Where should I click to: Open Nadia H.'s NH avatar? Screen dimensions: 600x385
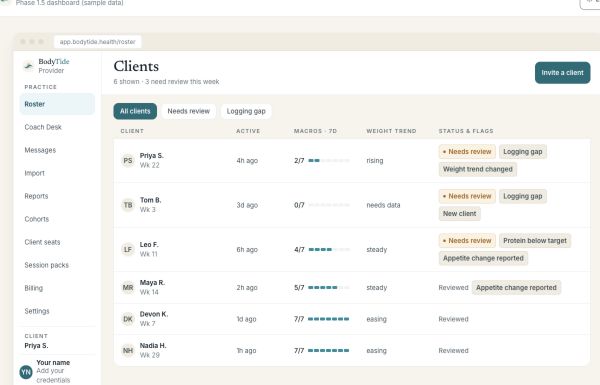pyautogui.click(x=128, y=350)
